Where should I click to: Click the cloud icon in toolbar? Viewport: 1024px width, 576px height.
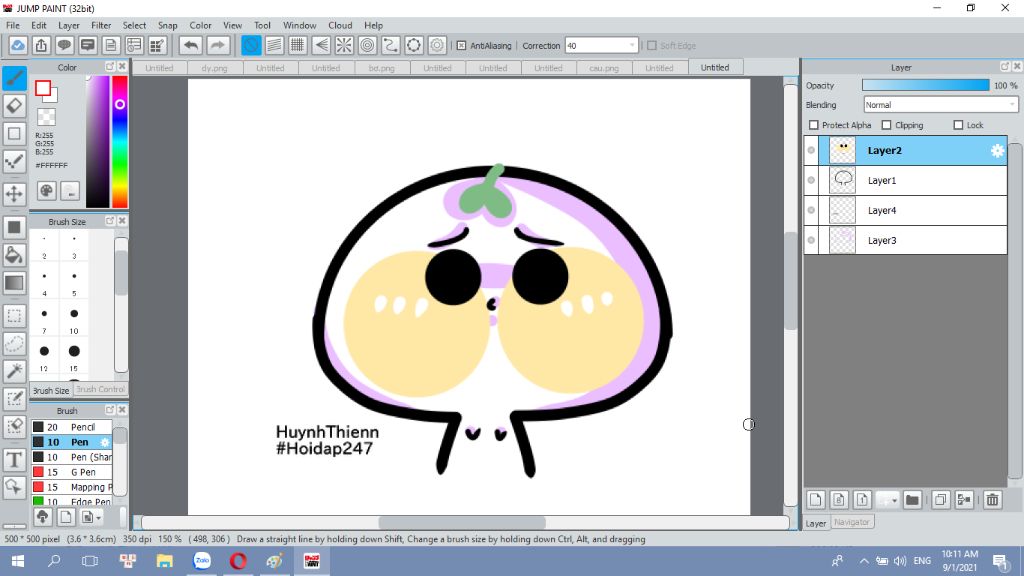pyautogui.click(x=18, y=45)
